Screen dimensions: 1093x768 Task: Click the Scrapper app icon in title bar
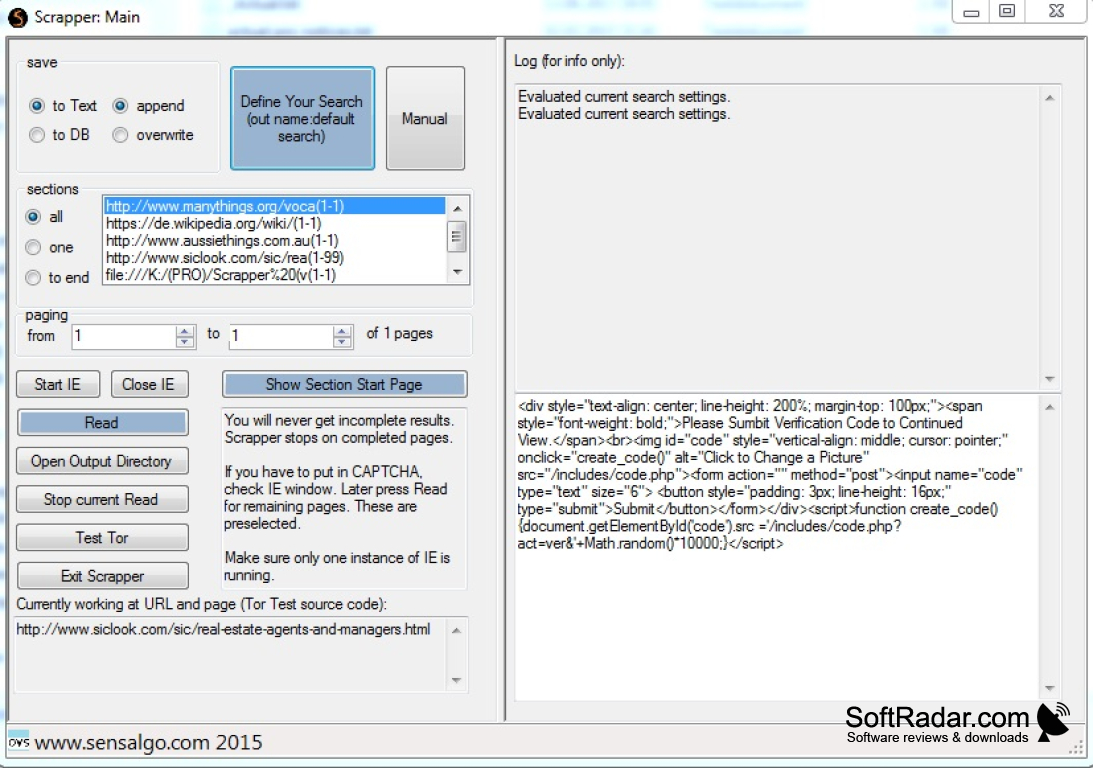coord(18,17)
